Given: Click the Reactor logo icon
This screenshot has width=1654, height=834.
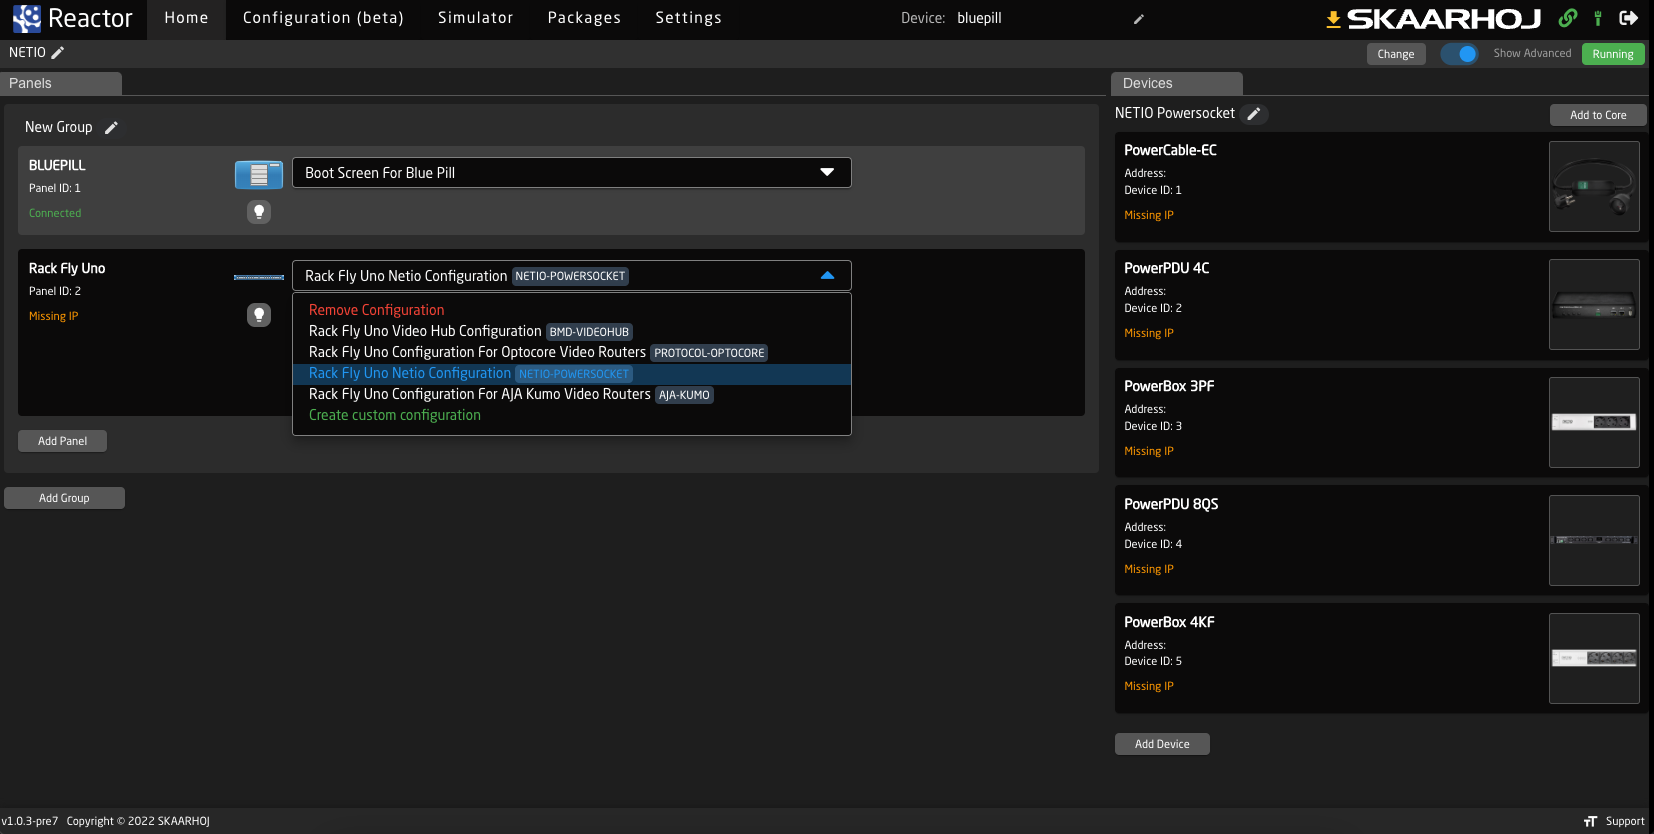Looking at the screenshot, I should pos(26,18).
